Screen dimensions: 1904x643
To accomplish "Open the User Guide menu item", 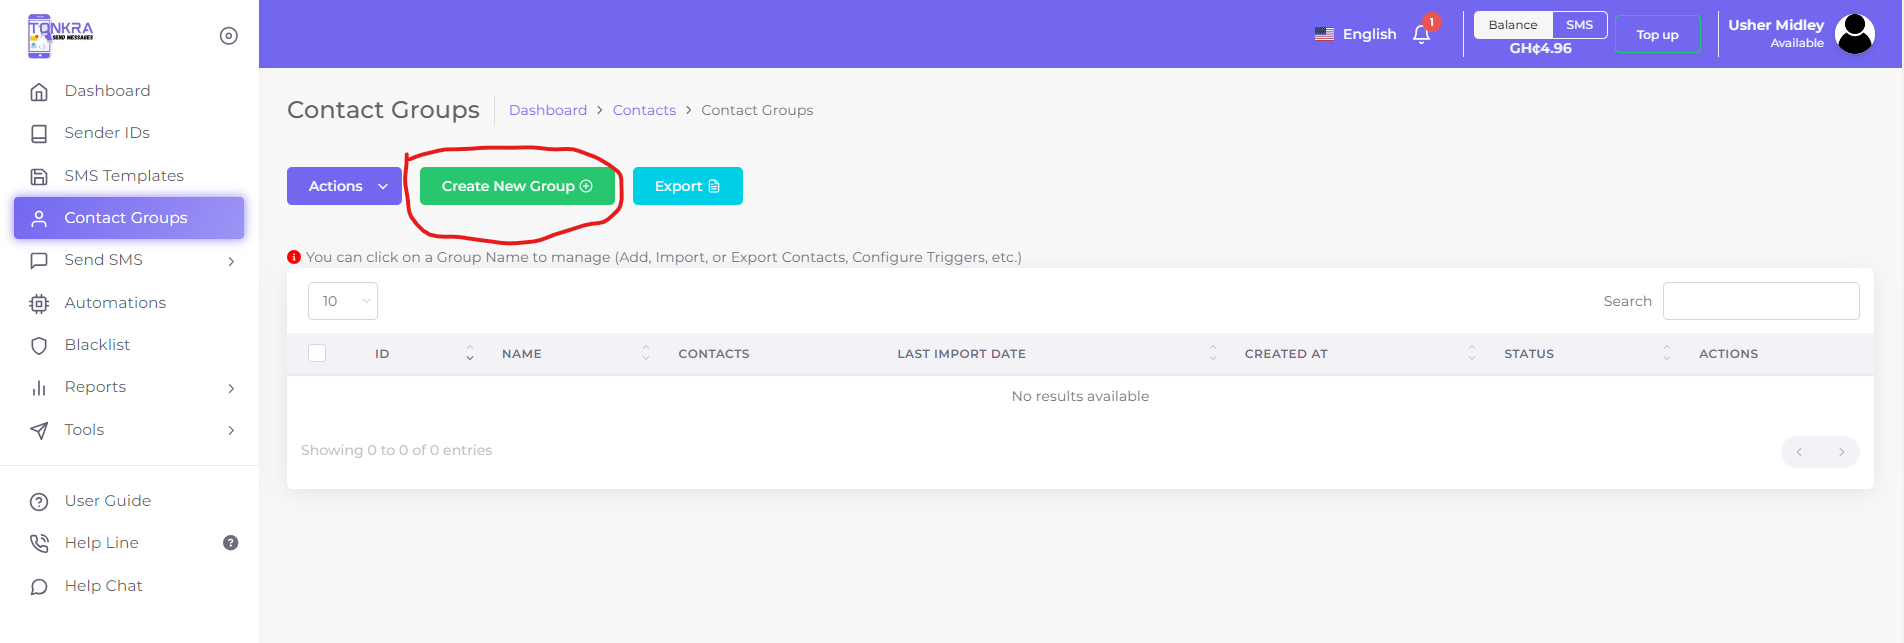I will click(x=108, y=501).
